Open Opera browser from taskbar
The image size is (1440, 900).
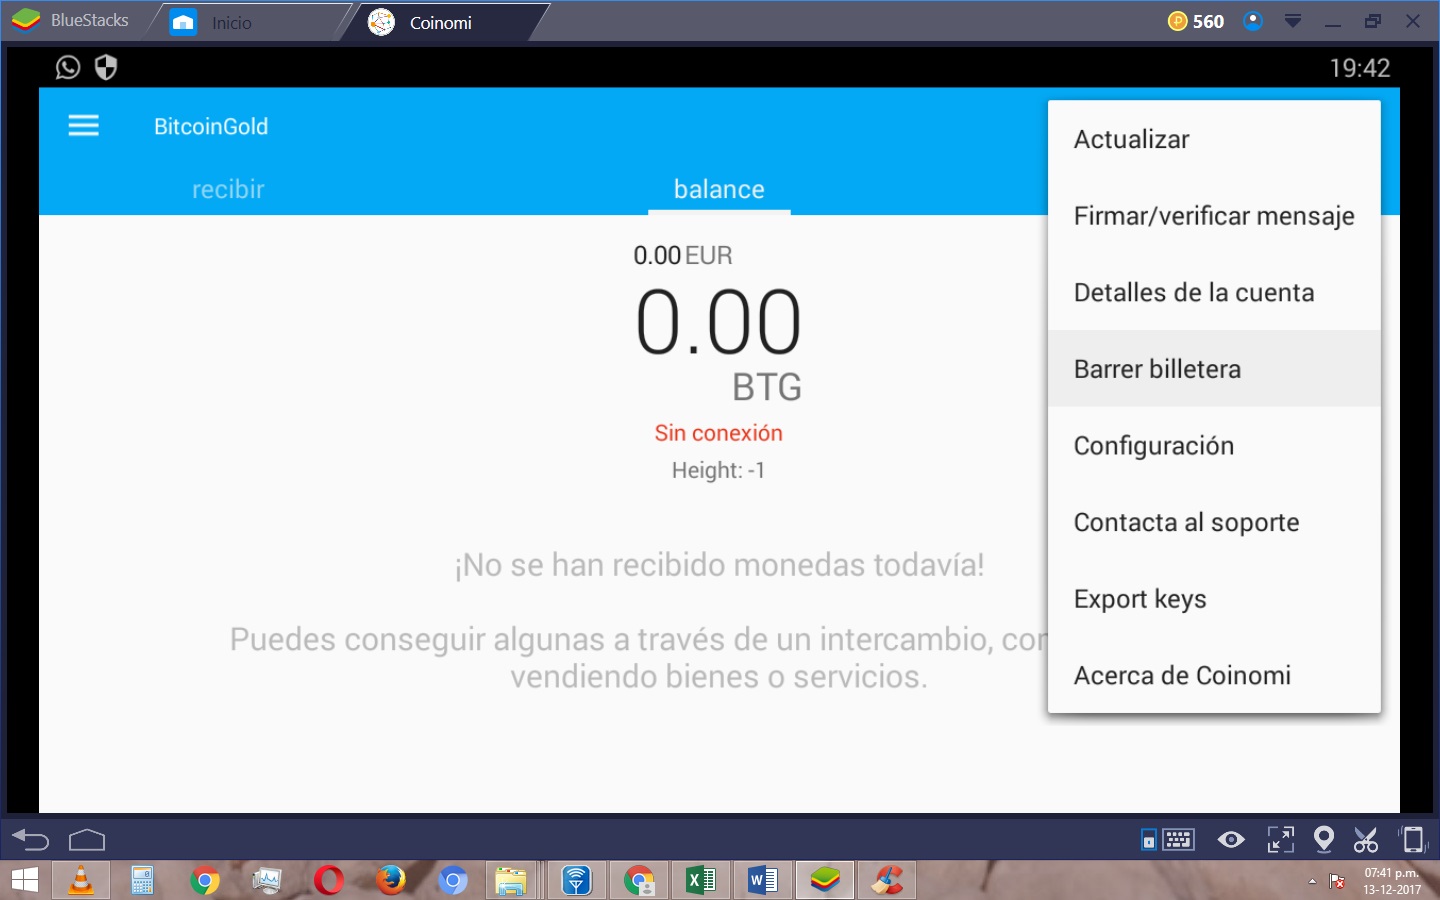[328, 881]
